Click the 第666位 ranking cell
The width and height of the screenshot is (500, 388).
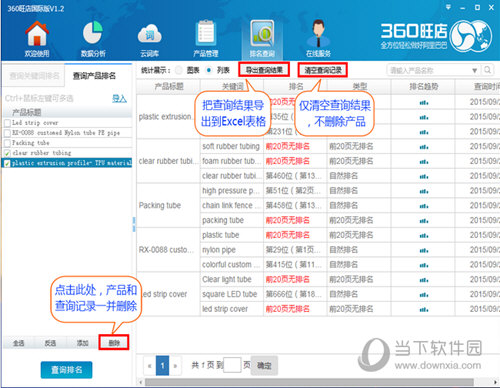coord(295,294)
